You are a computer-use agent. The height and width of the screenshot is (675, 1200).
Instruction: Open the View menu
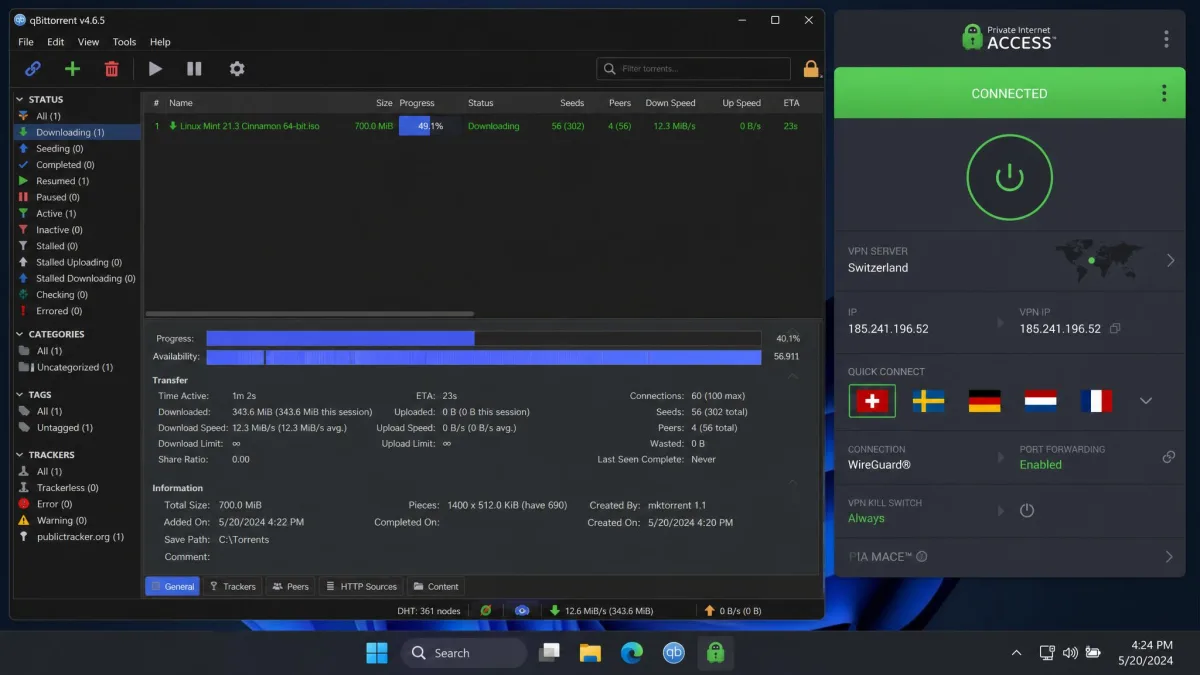[x=89, y=42]
